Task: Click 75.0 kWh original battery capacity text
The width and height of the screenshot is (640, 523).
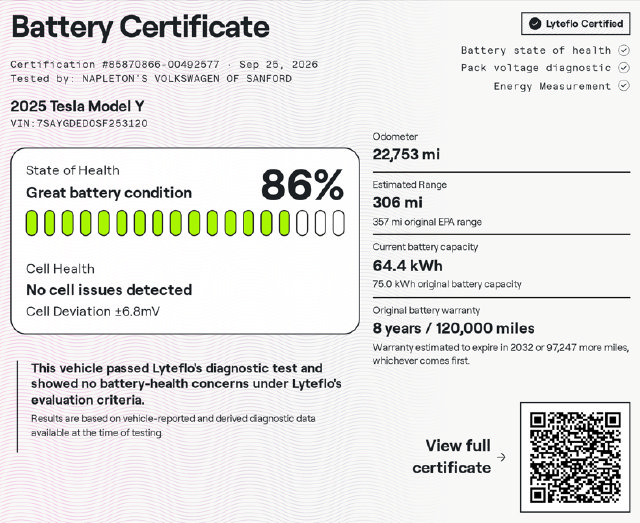Action: click(x=447, y=284)
